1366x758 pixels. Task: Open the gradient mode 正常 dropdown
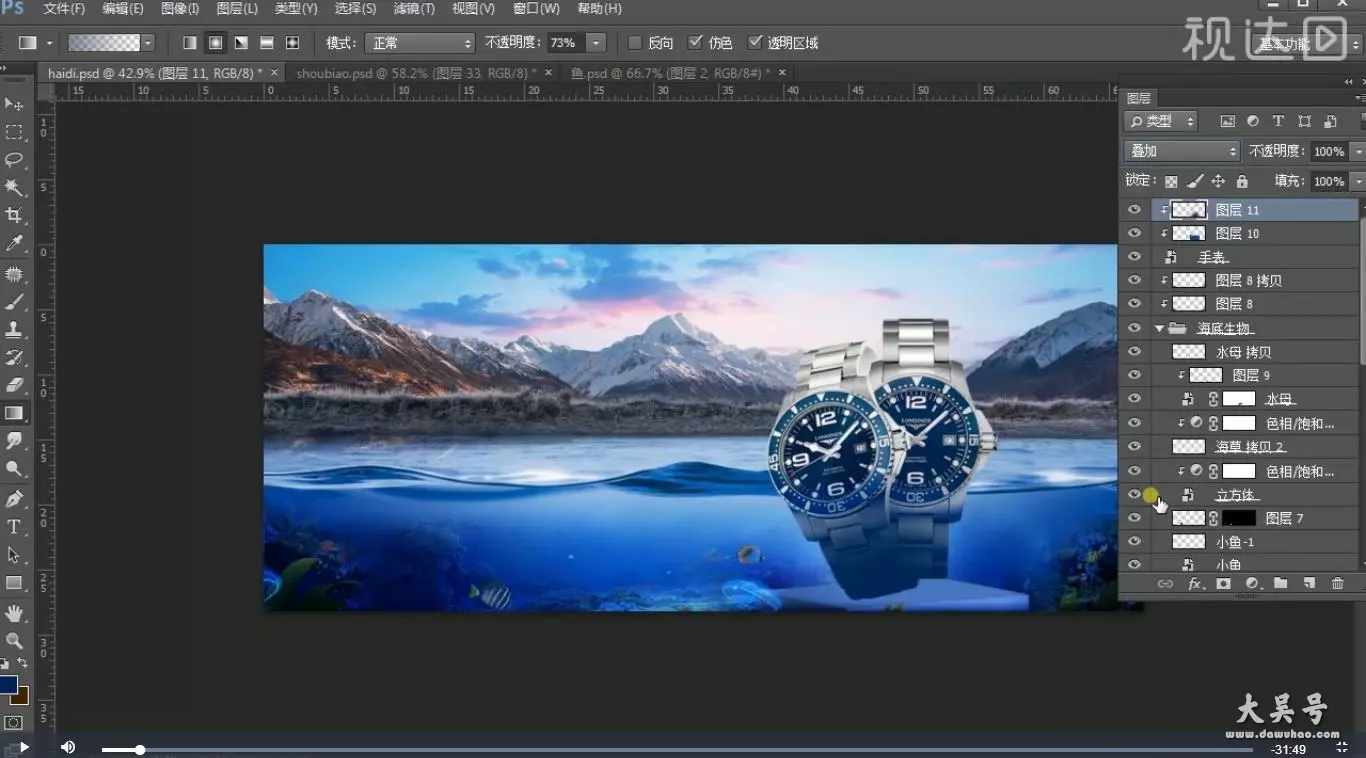point(419,43)
